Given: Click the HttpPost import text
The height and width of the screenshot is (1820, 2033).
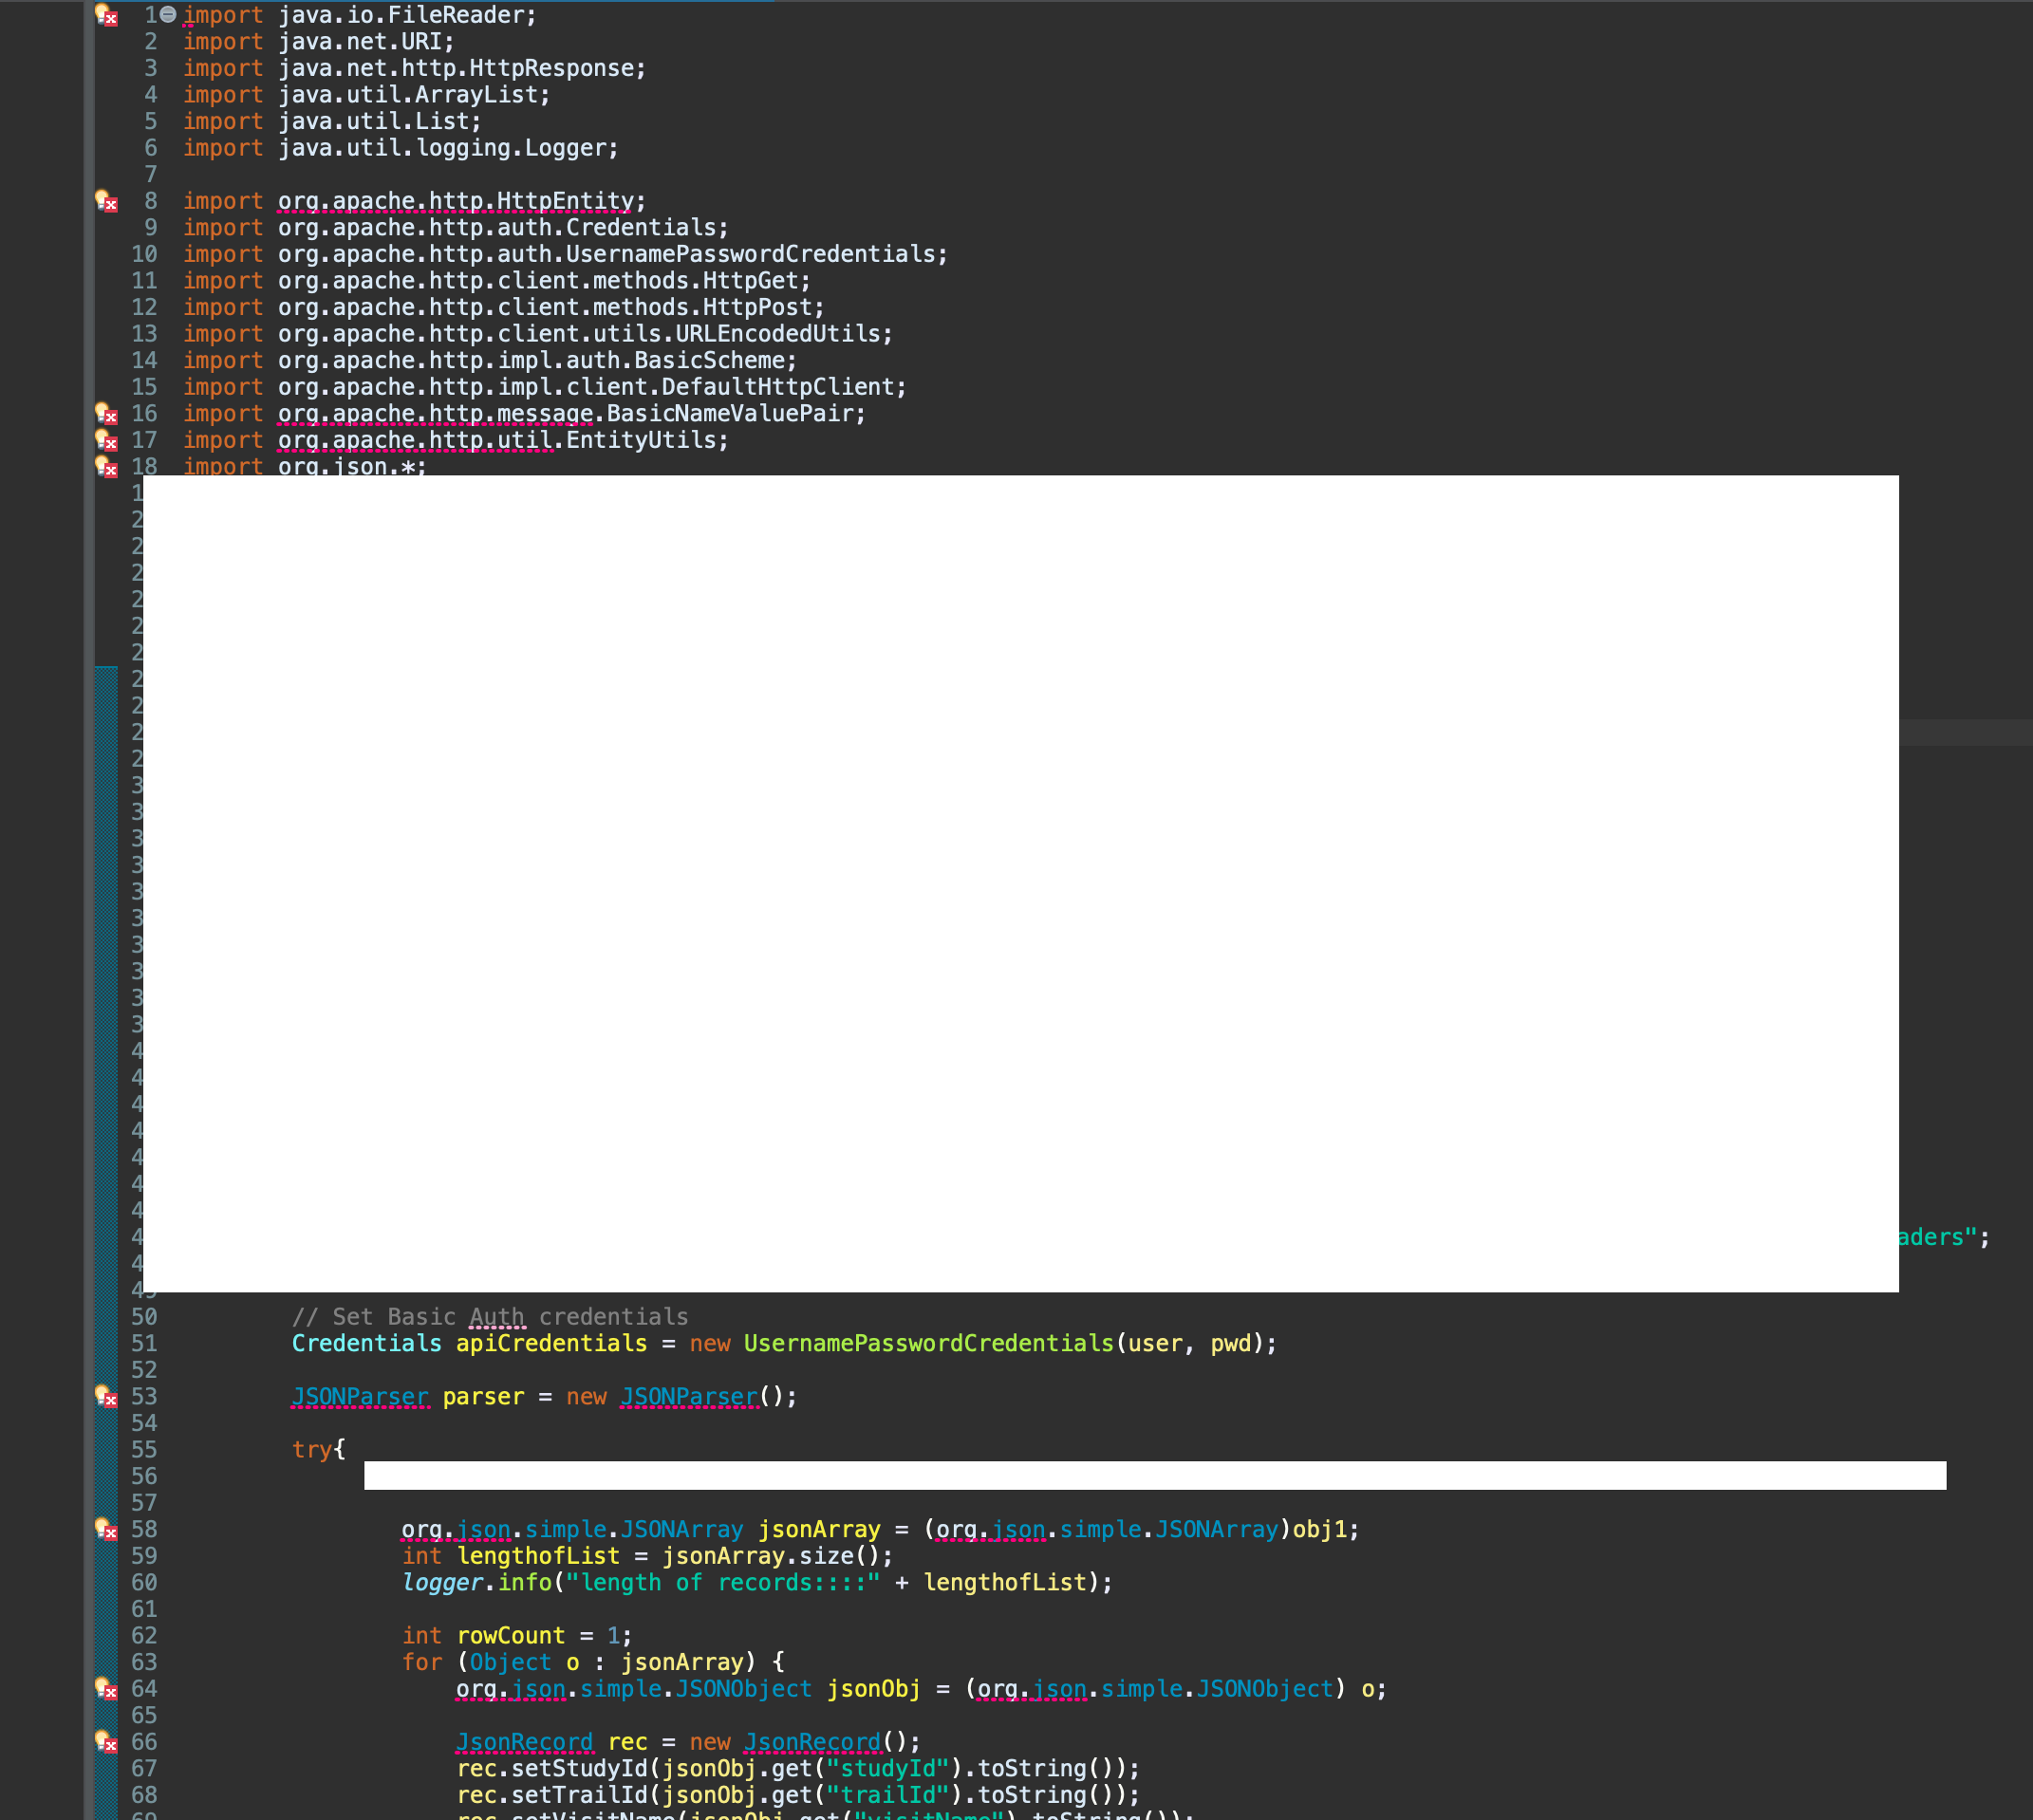Looking at the screenshot, I should (x=551, y=307).
